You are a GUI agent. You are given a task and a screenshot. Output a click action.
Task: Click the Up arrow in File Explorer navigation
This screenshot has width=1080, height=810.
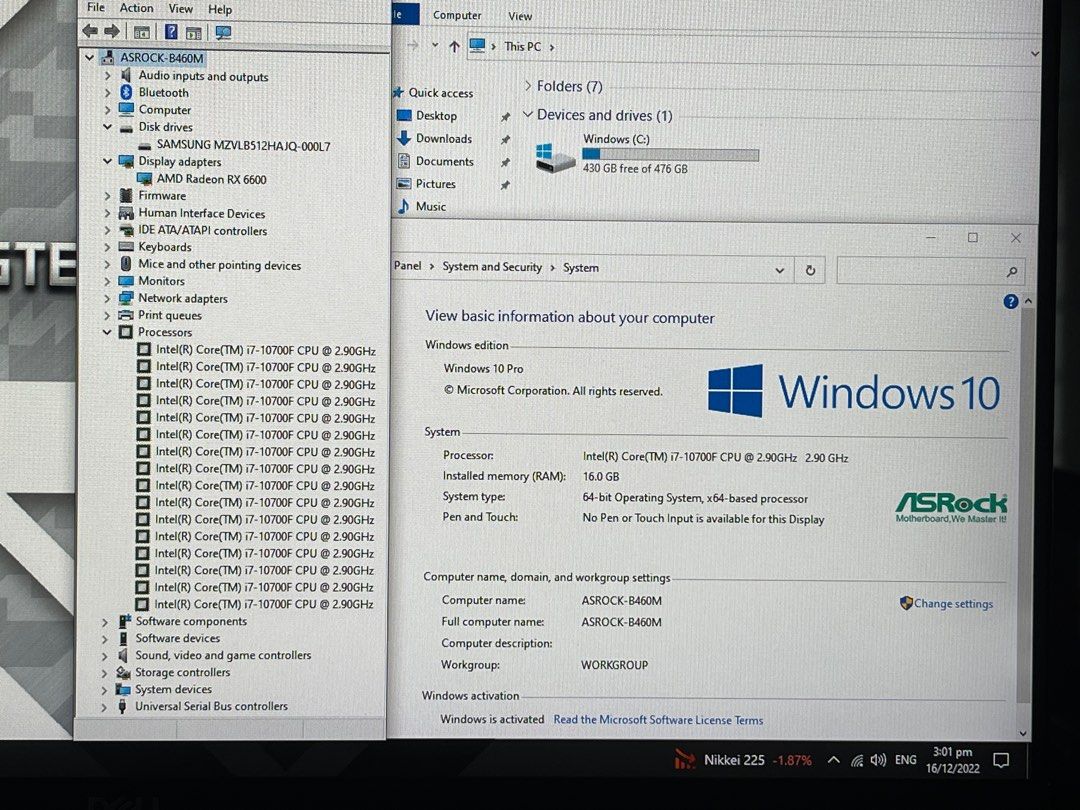pyautogui.click(x=455, y=46)
